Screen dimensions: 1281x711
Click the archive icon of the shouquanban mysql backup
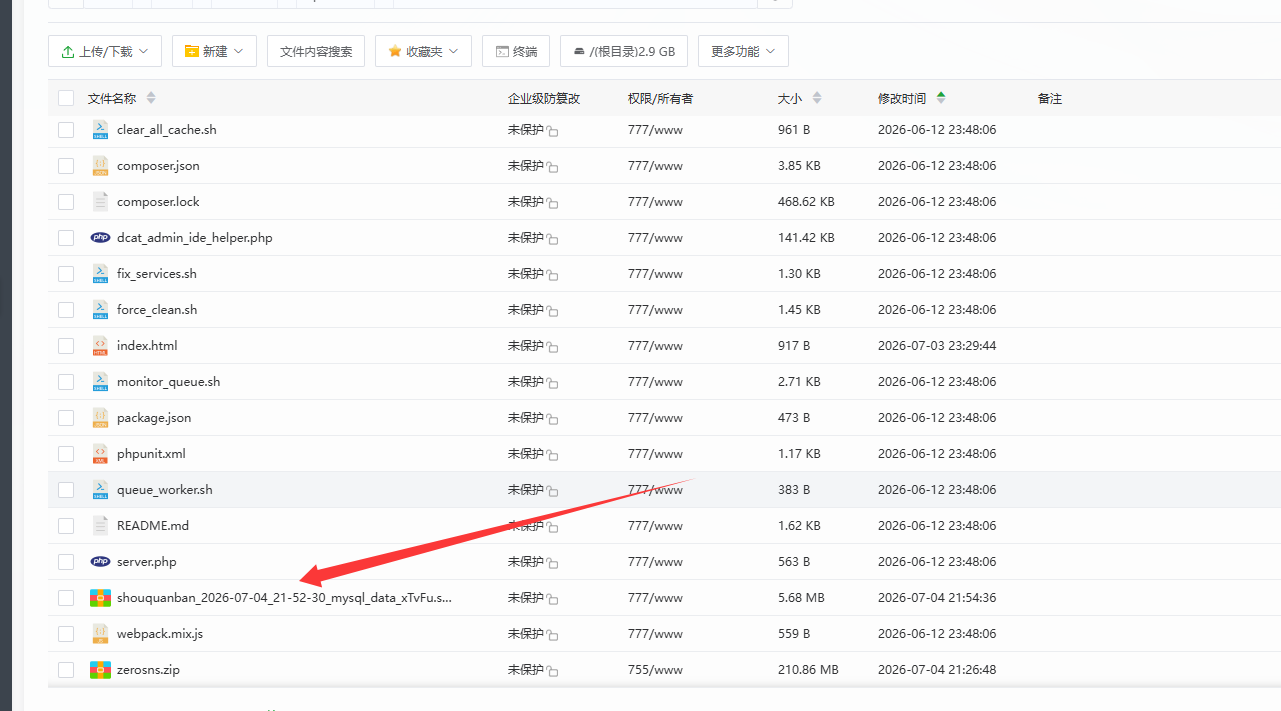(100, 597)
